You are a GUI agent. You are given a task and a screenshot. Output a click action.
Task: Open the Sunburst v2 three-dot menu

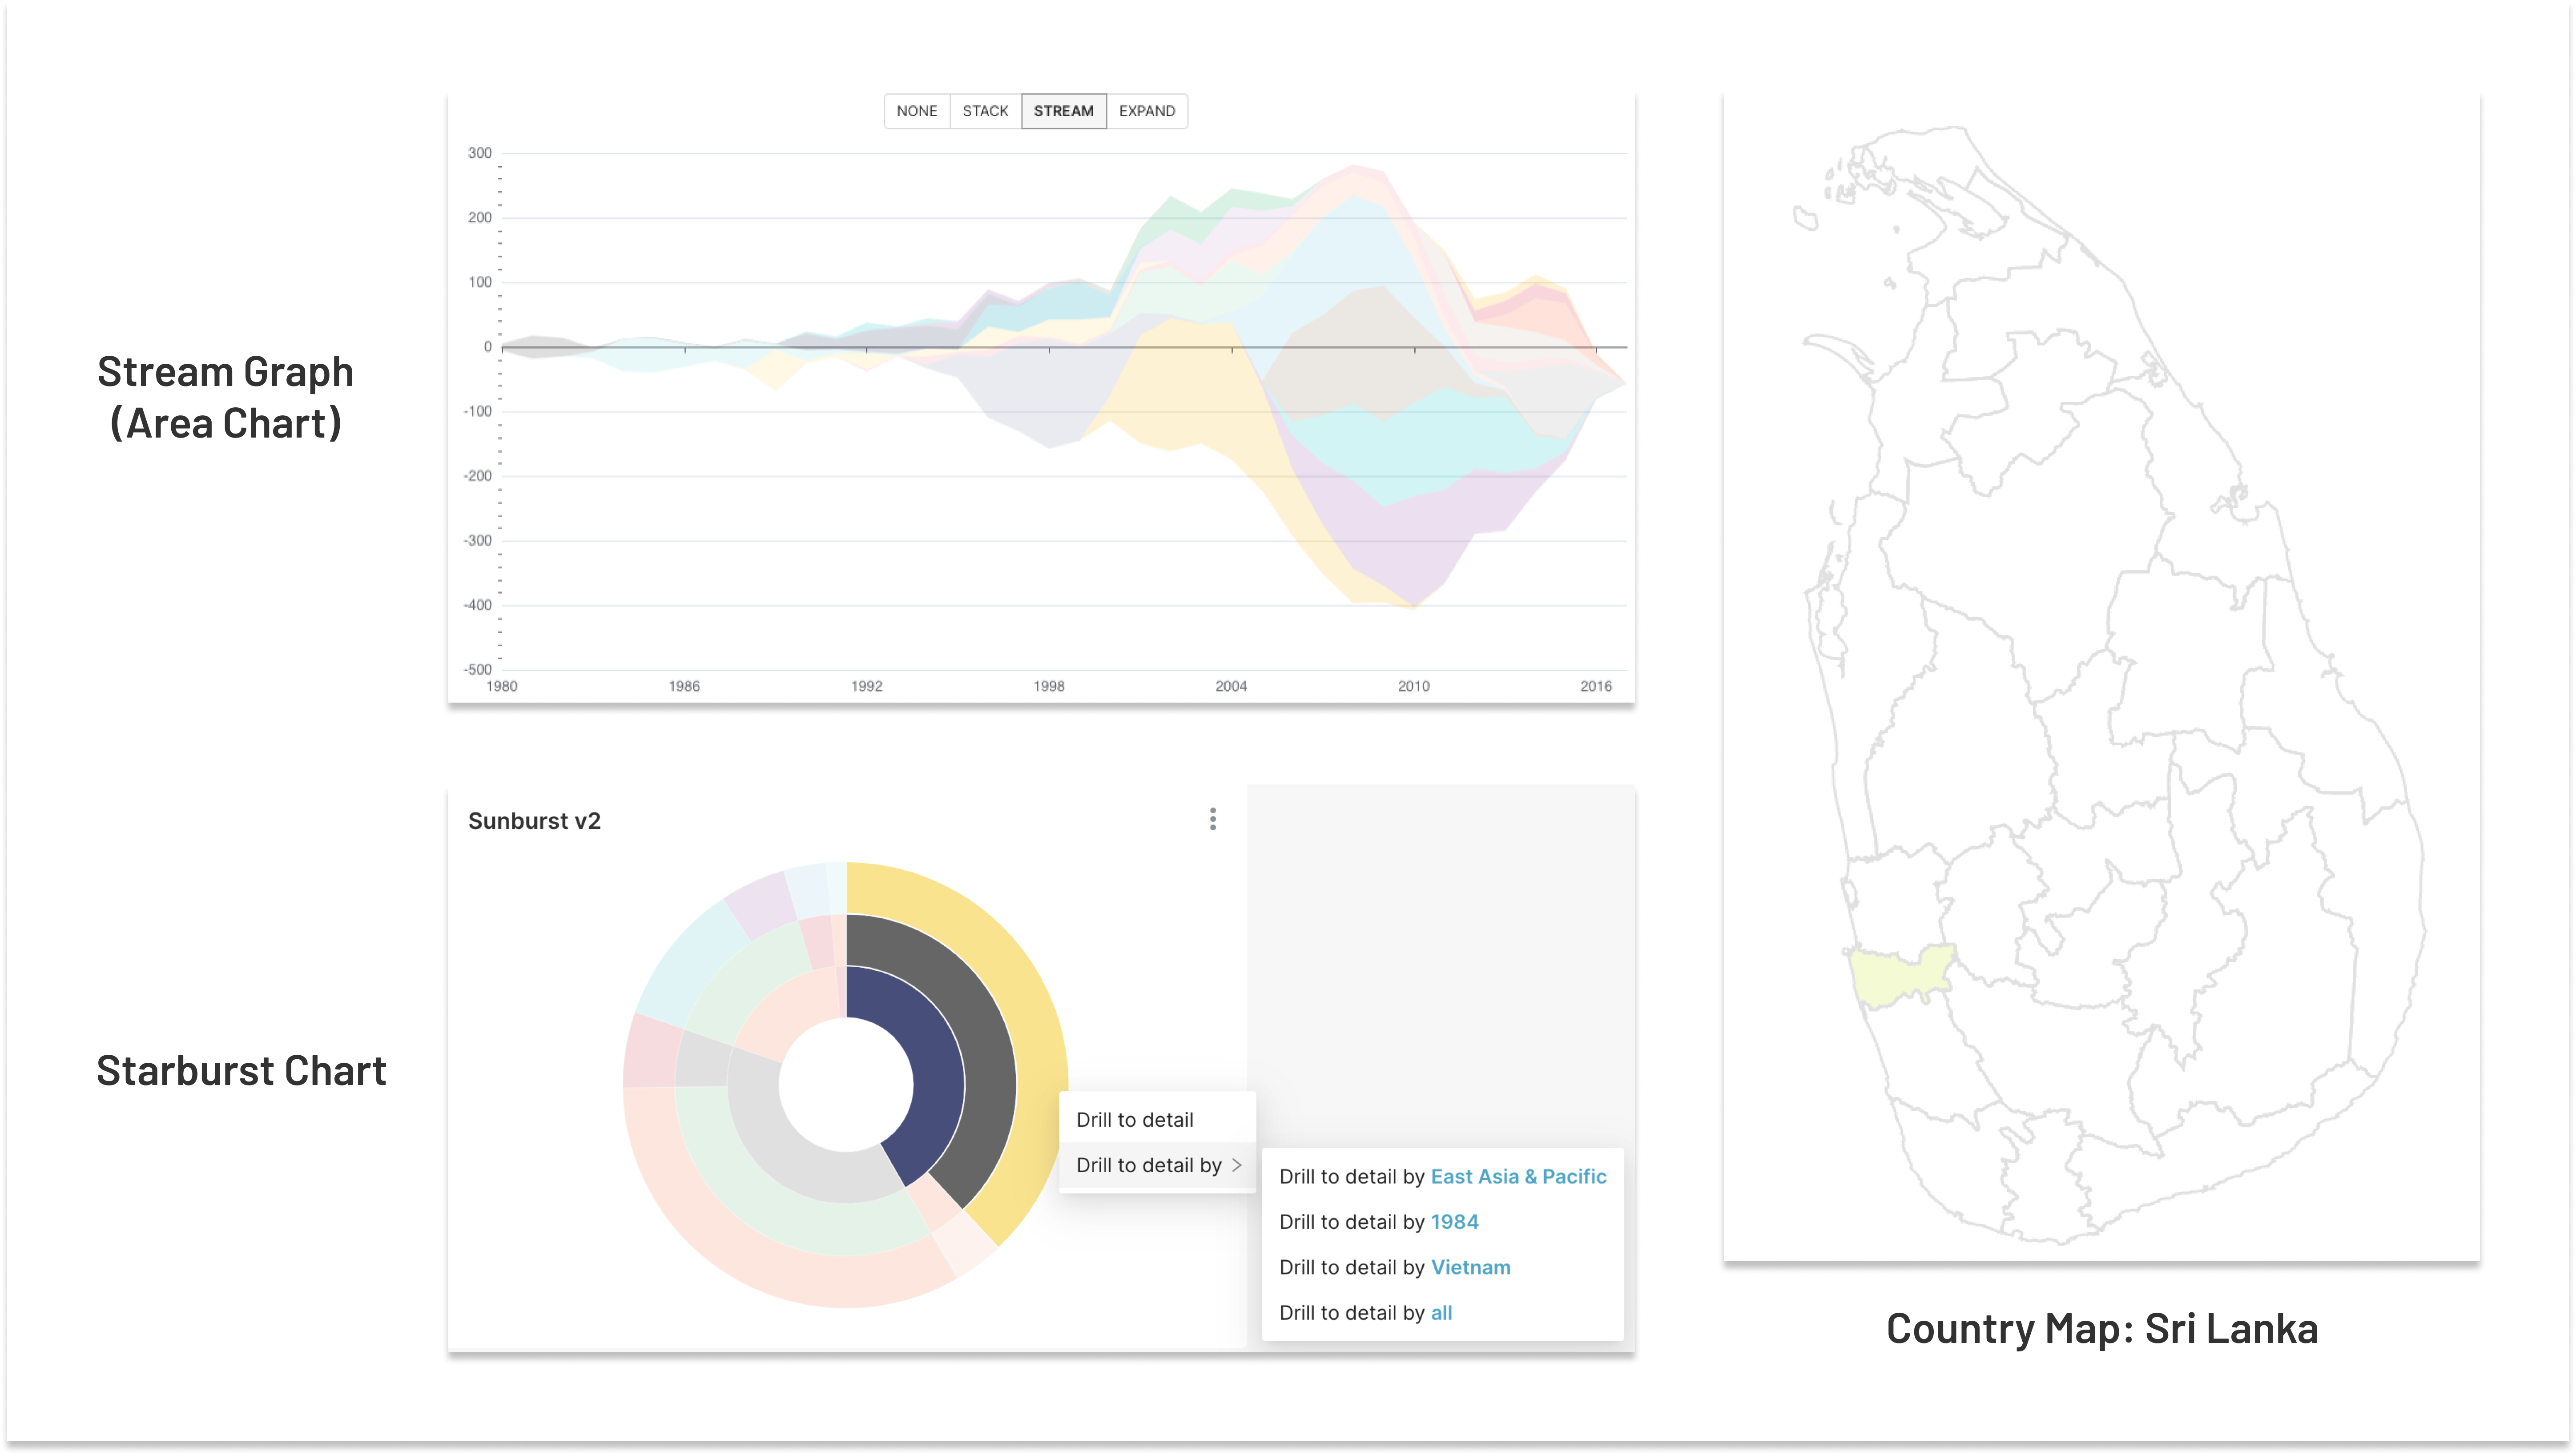[x=1212, y=819]
